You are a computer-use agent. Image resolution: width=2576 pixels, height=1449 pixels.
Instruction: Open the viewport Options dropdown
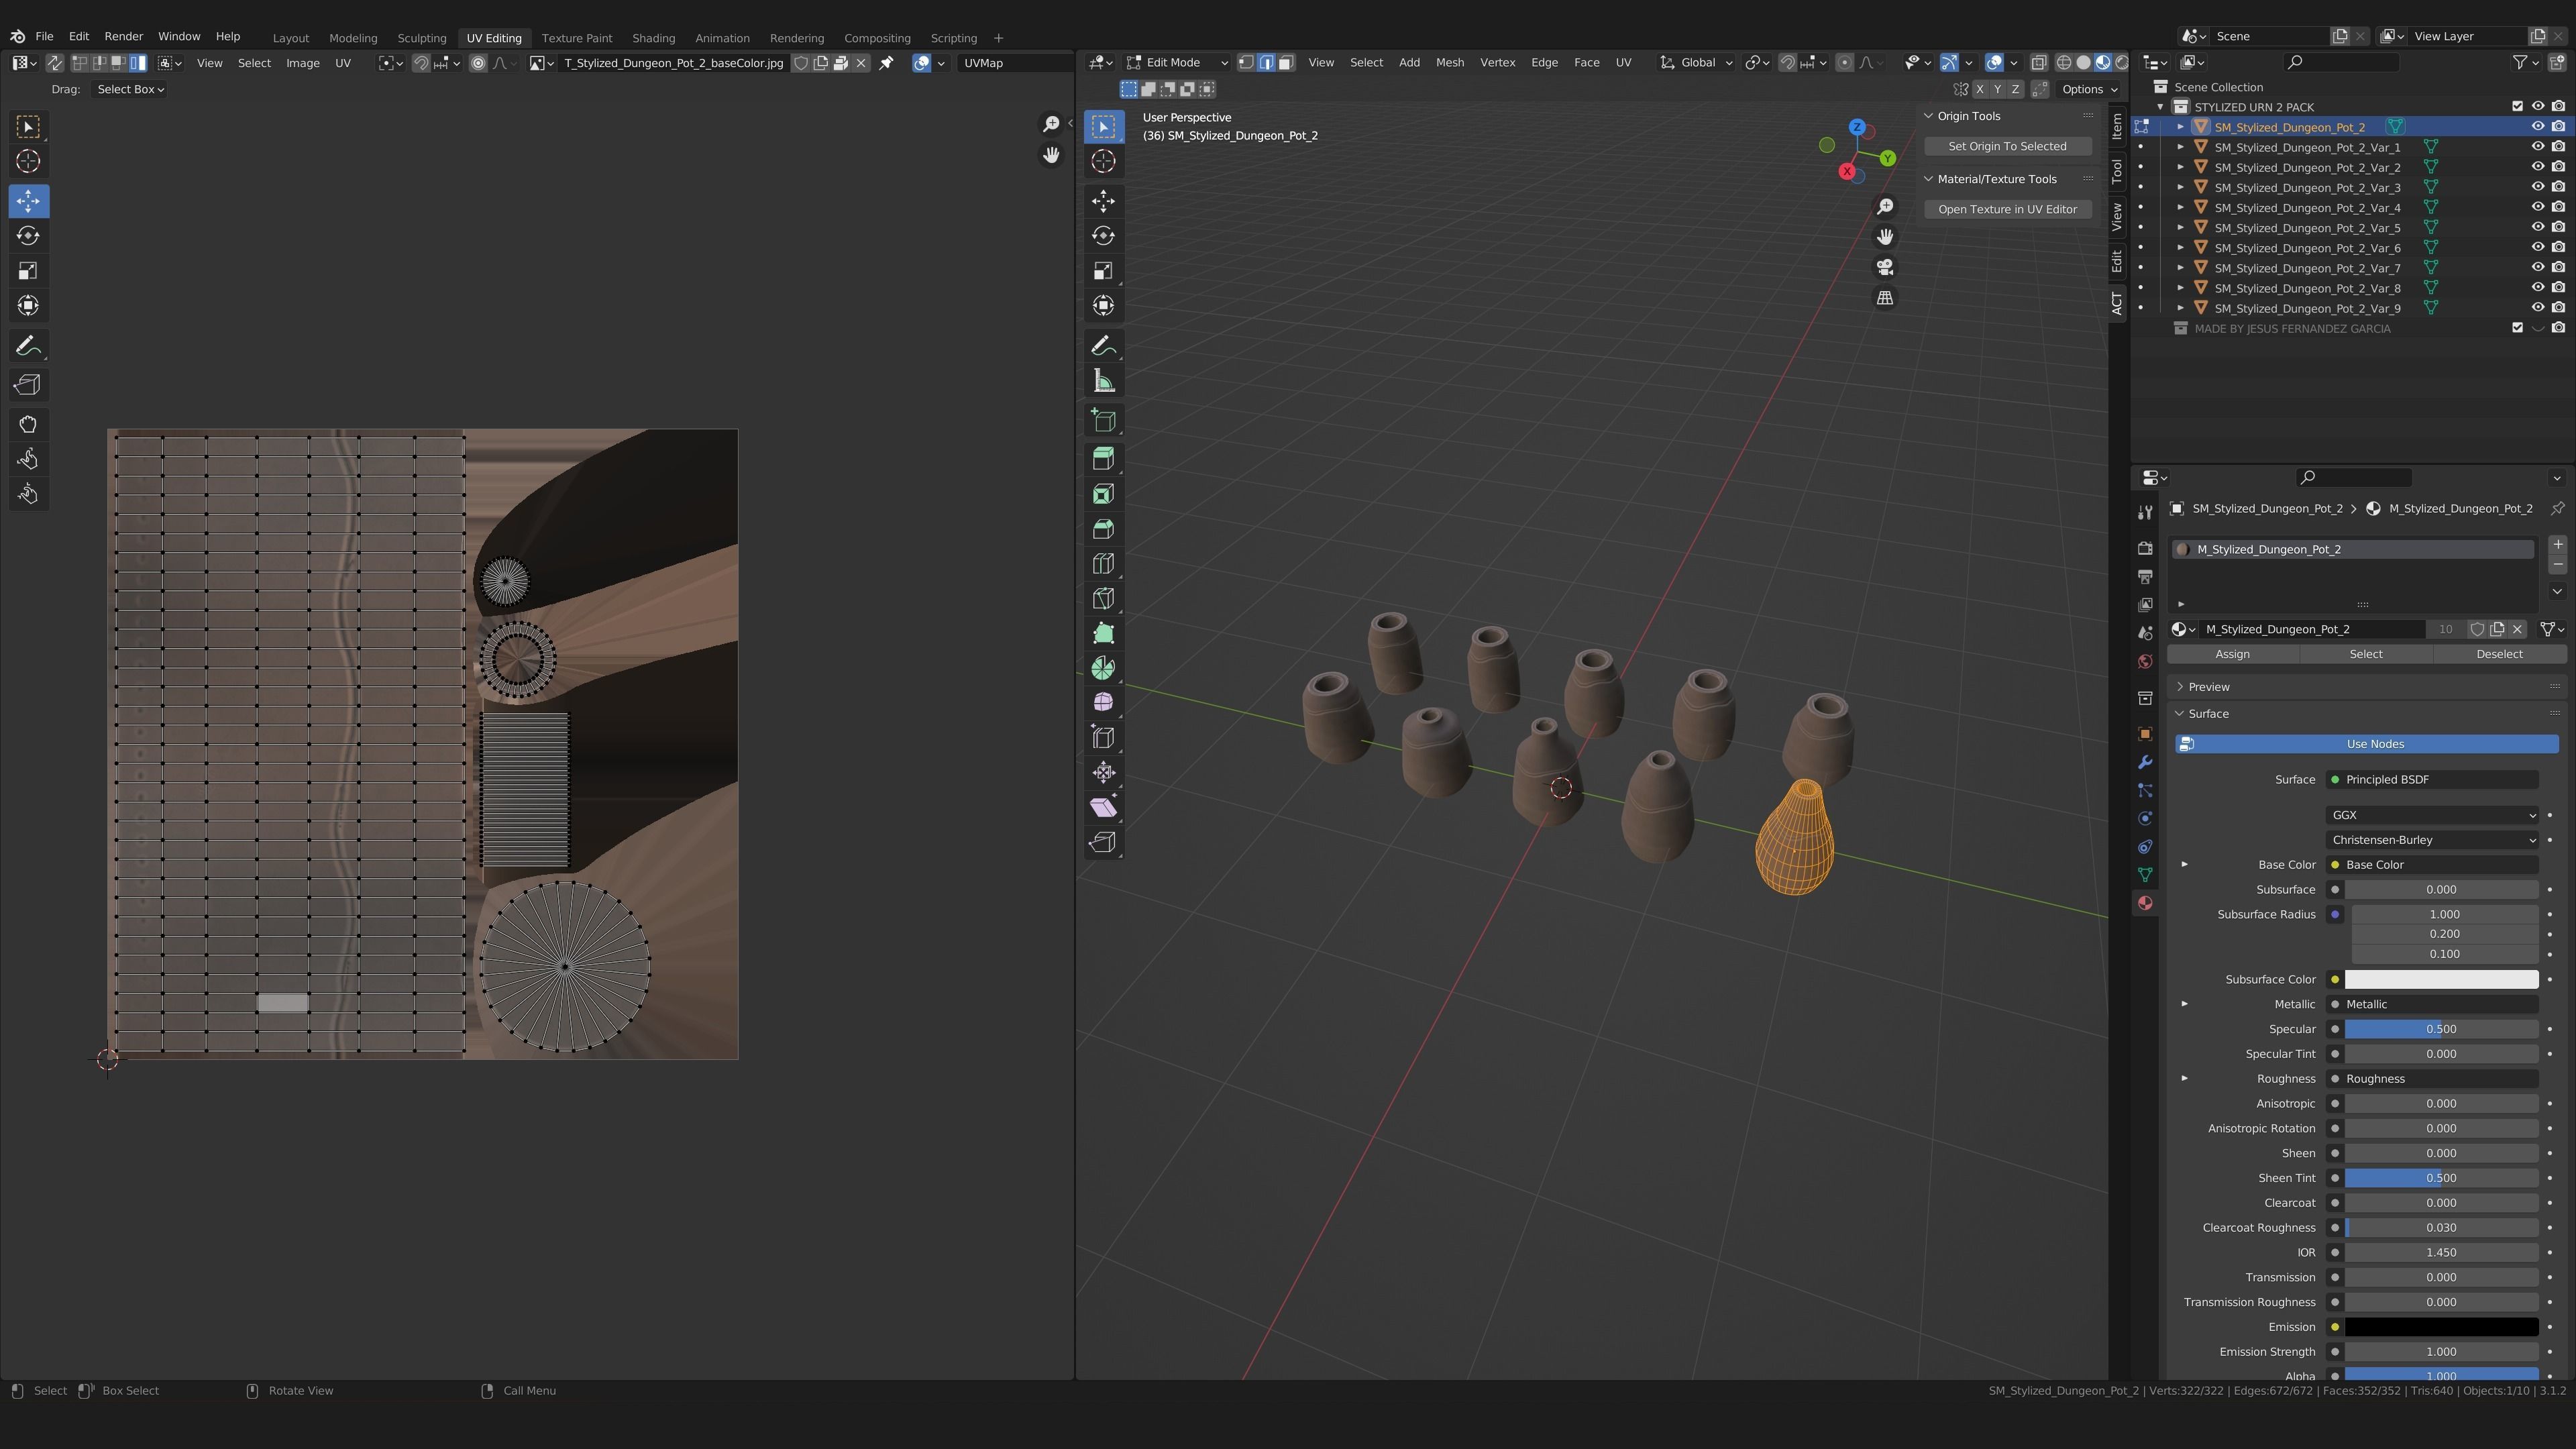[x=2089, y=89]
